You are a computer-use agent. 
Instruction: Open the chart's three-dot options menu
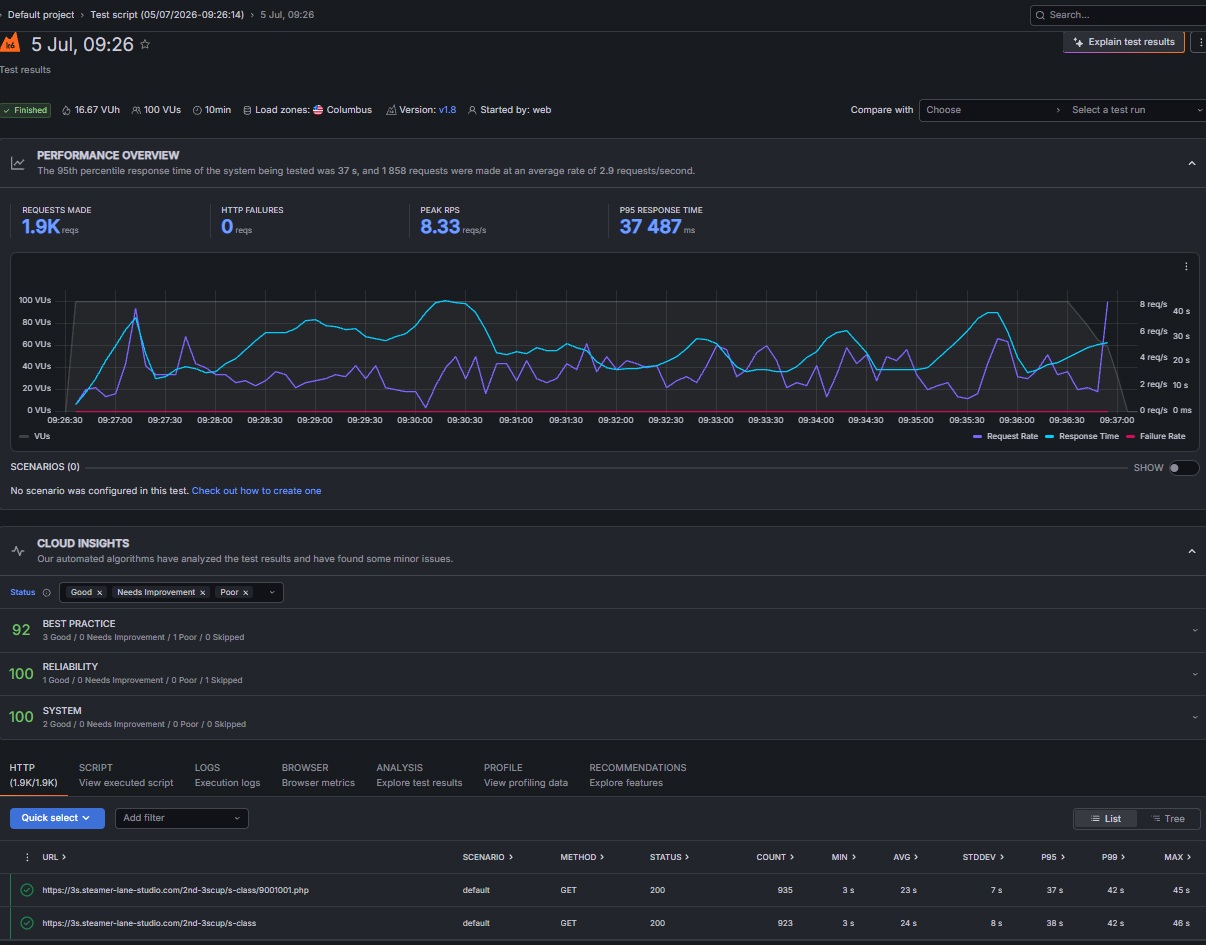point(1186,267)
